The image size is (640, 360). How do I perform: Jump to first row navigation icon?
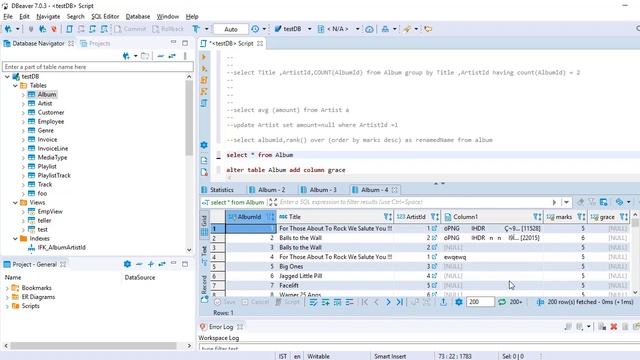point(365,302)
